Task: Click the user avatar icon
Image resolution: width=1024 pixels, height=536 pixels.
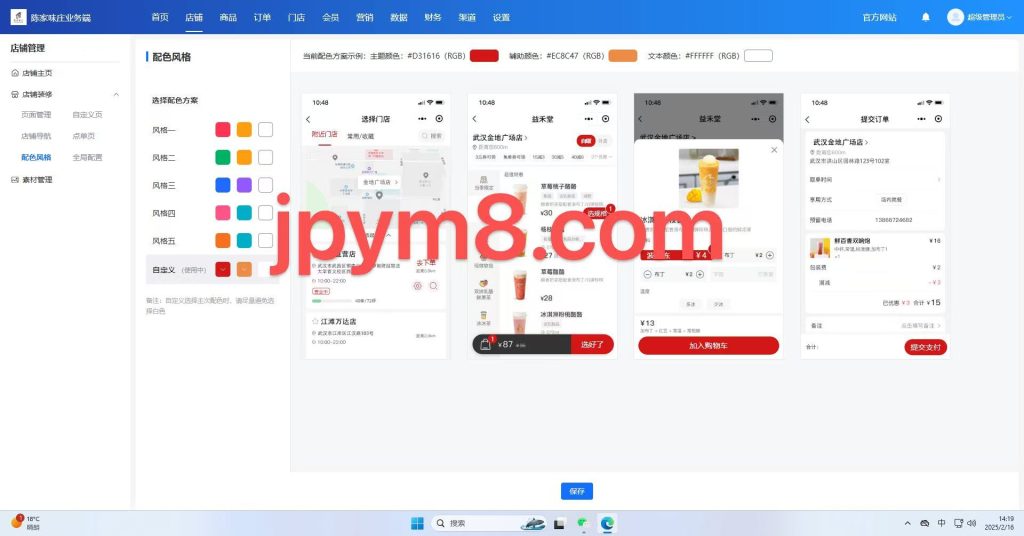Action: pos(955,17)
